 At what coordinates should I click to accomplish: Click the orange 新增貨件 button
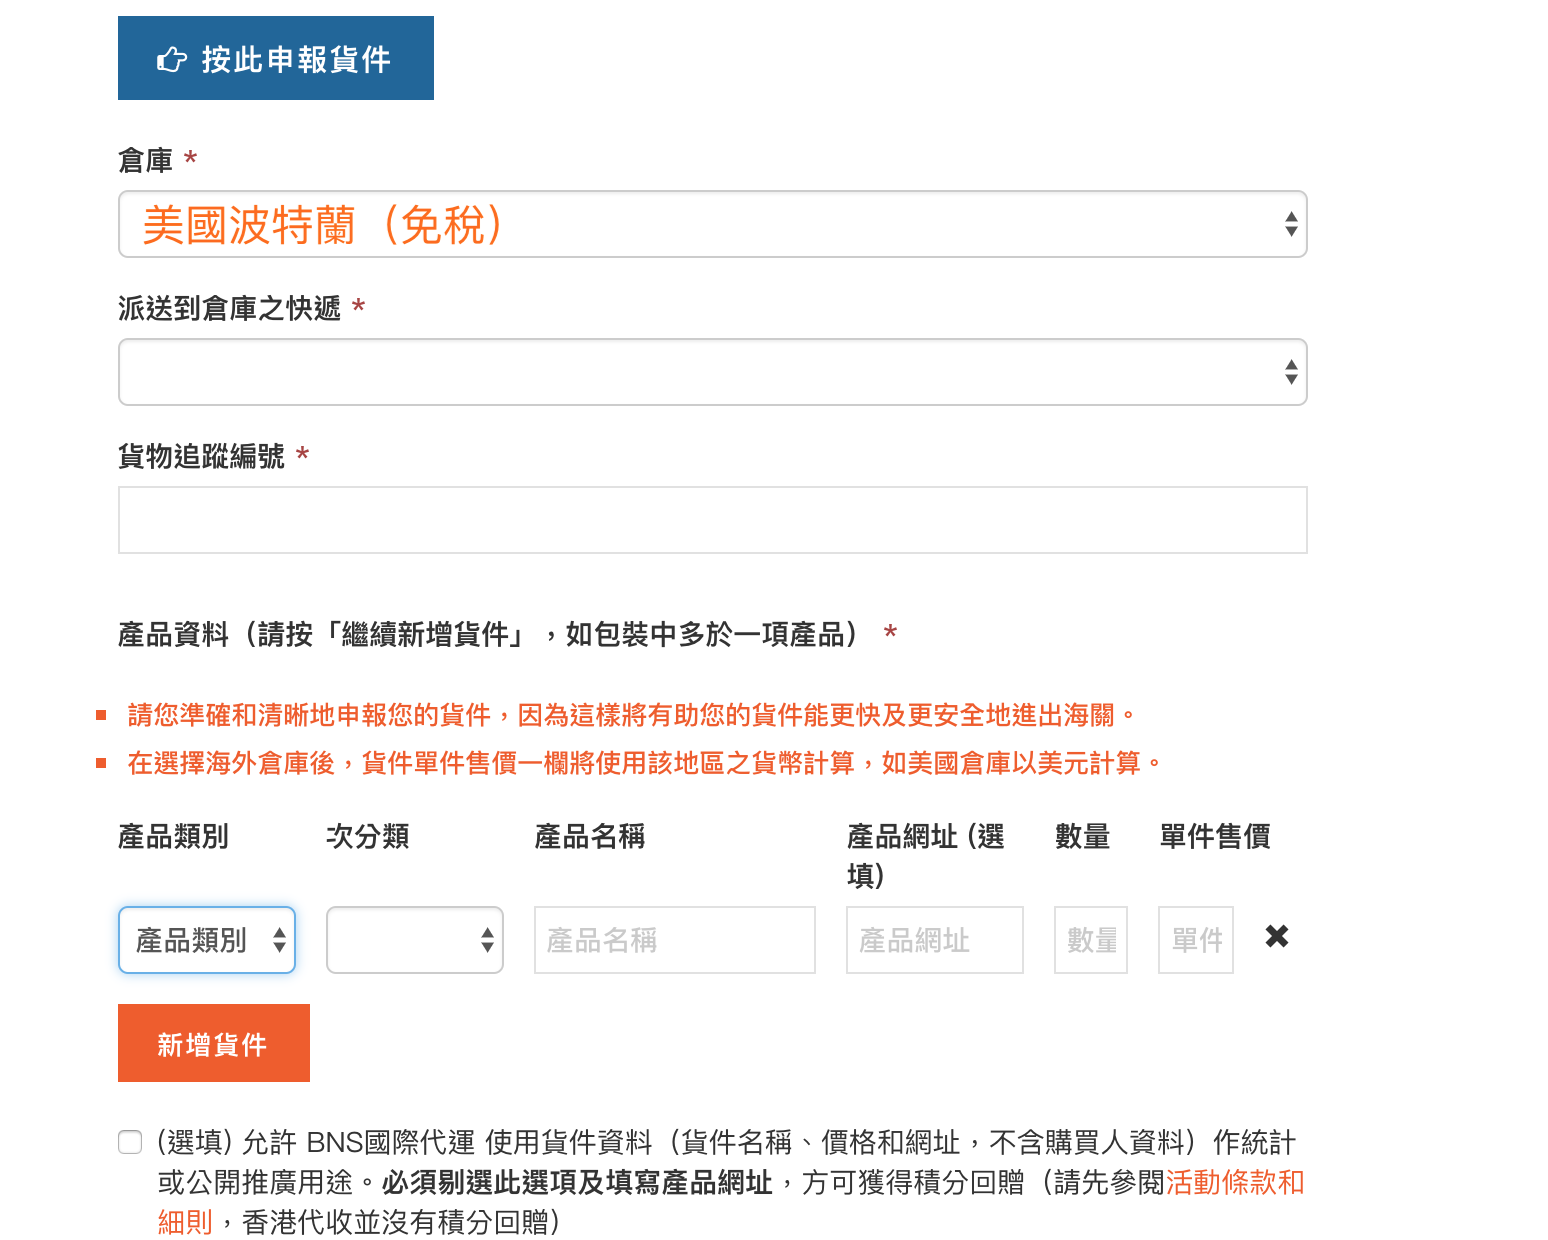(x=213, y=1043)
